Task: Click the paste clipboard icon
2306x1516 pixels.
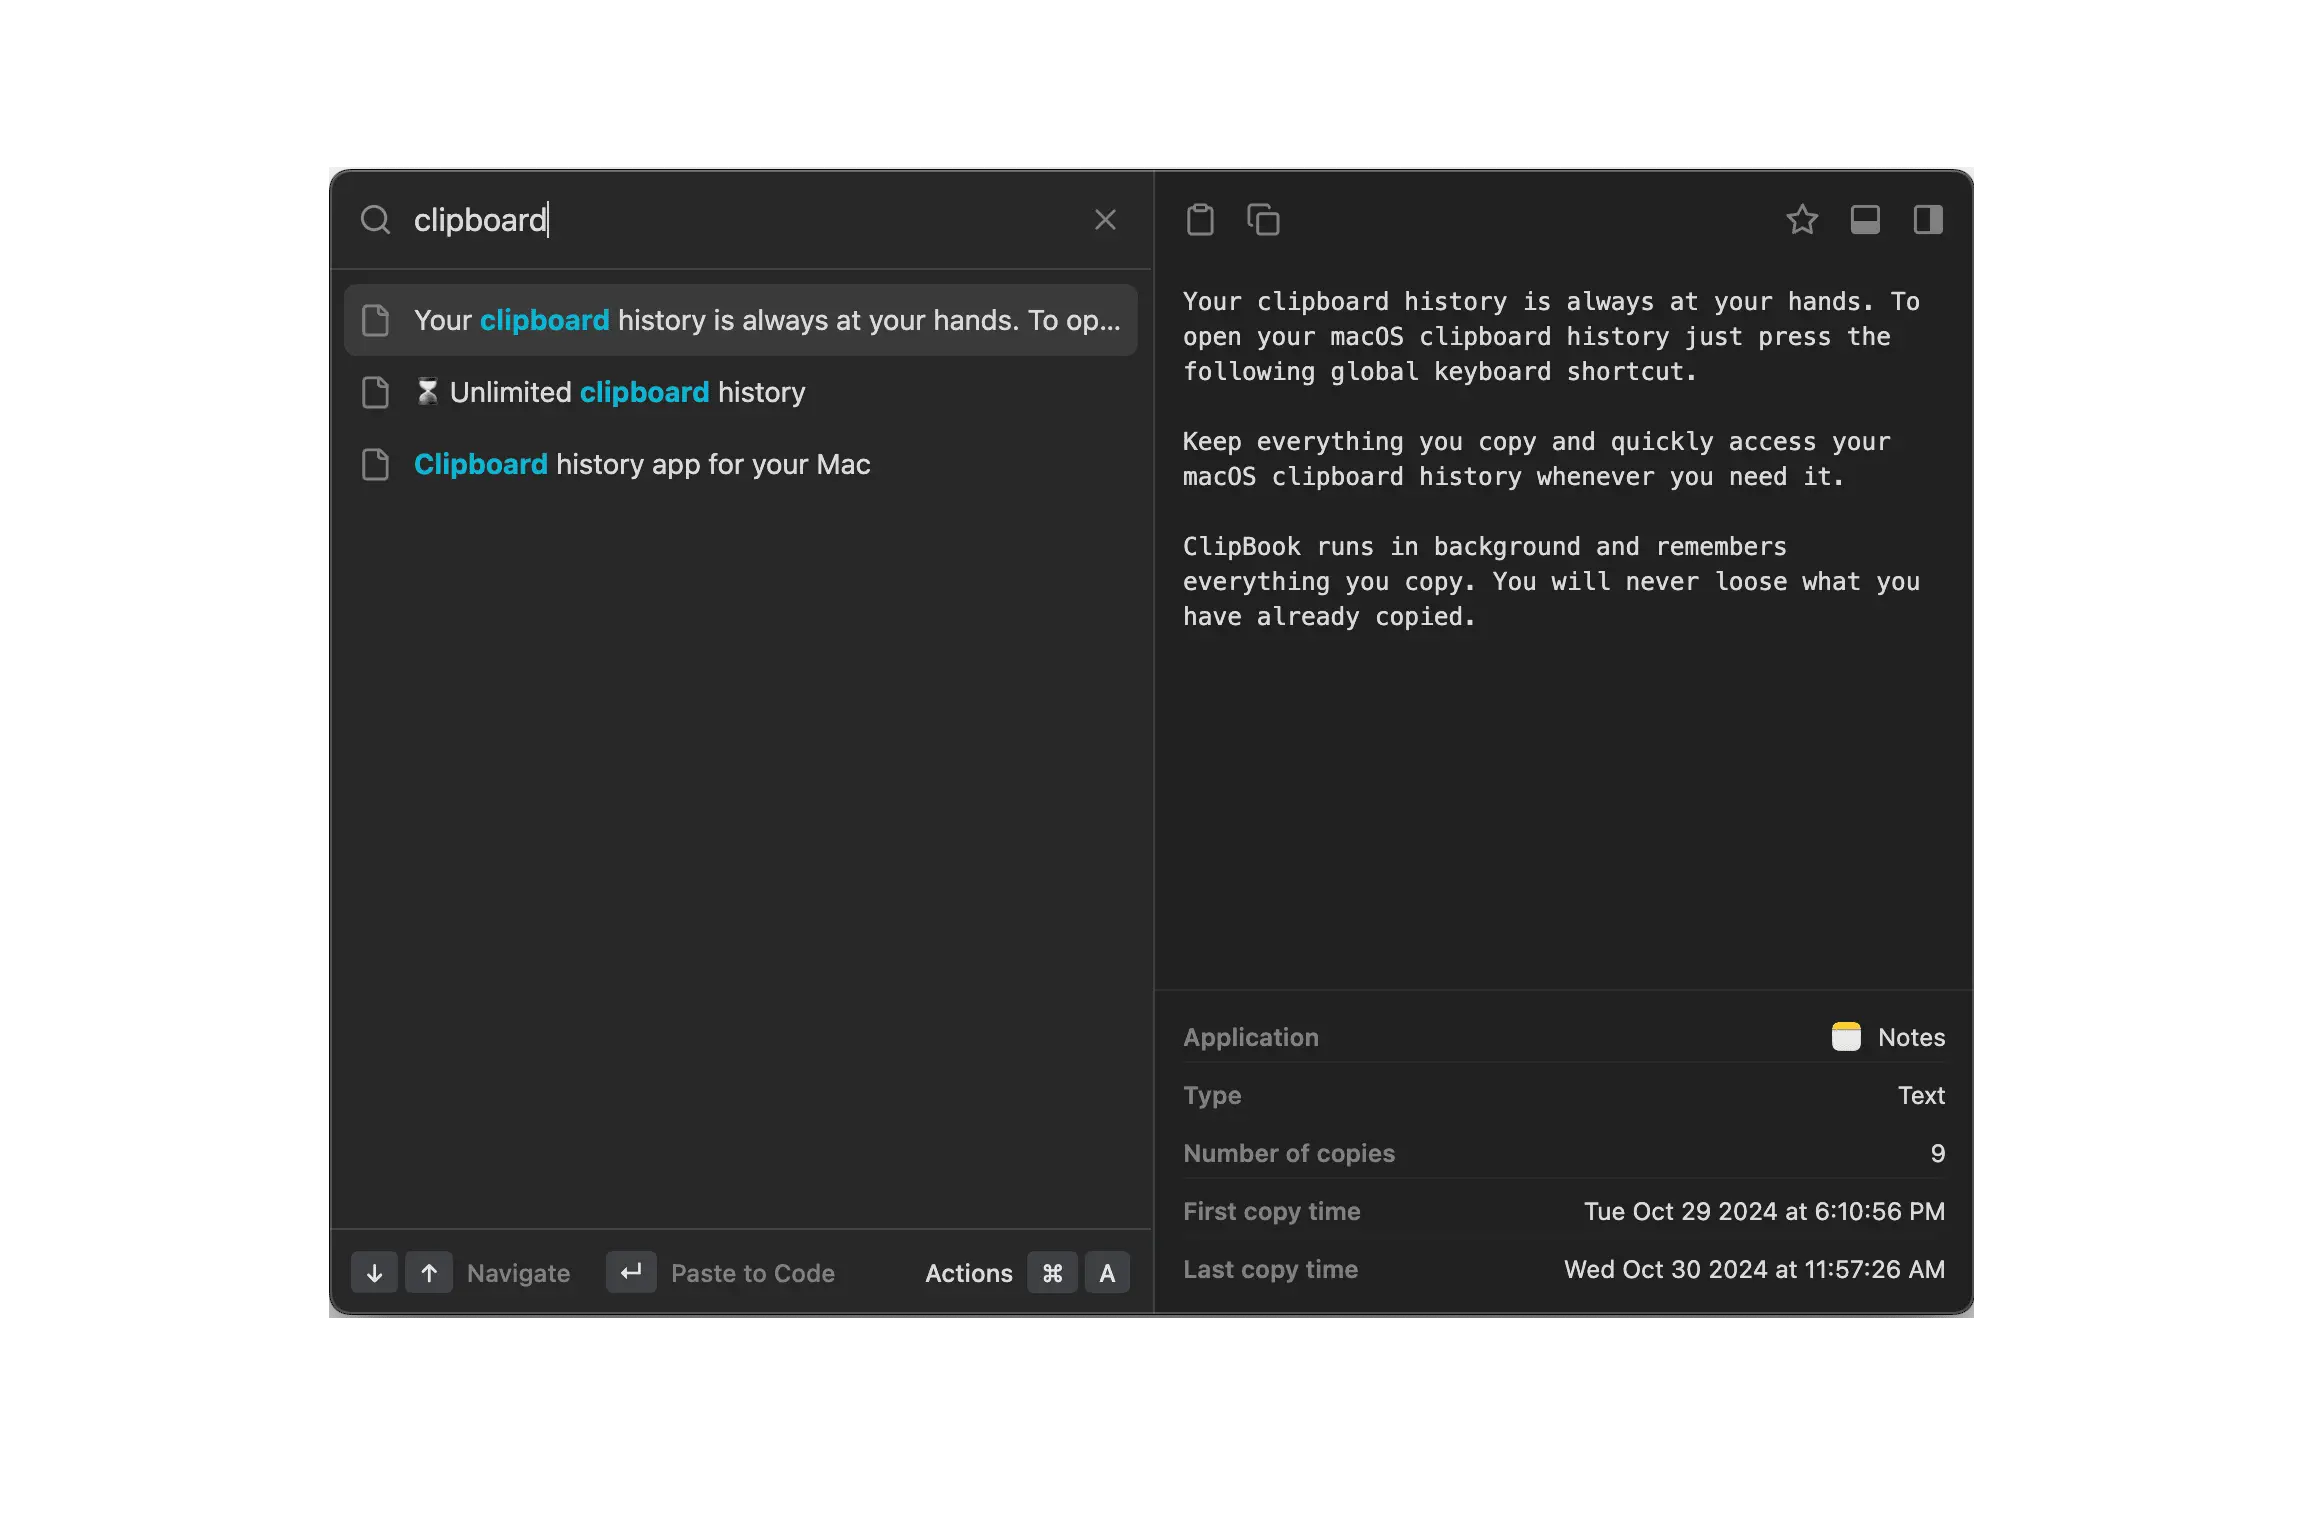Action: pyautogui.click(x=1200, y=219)
